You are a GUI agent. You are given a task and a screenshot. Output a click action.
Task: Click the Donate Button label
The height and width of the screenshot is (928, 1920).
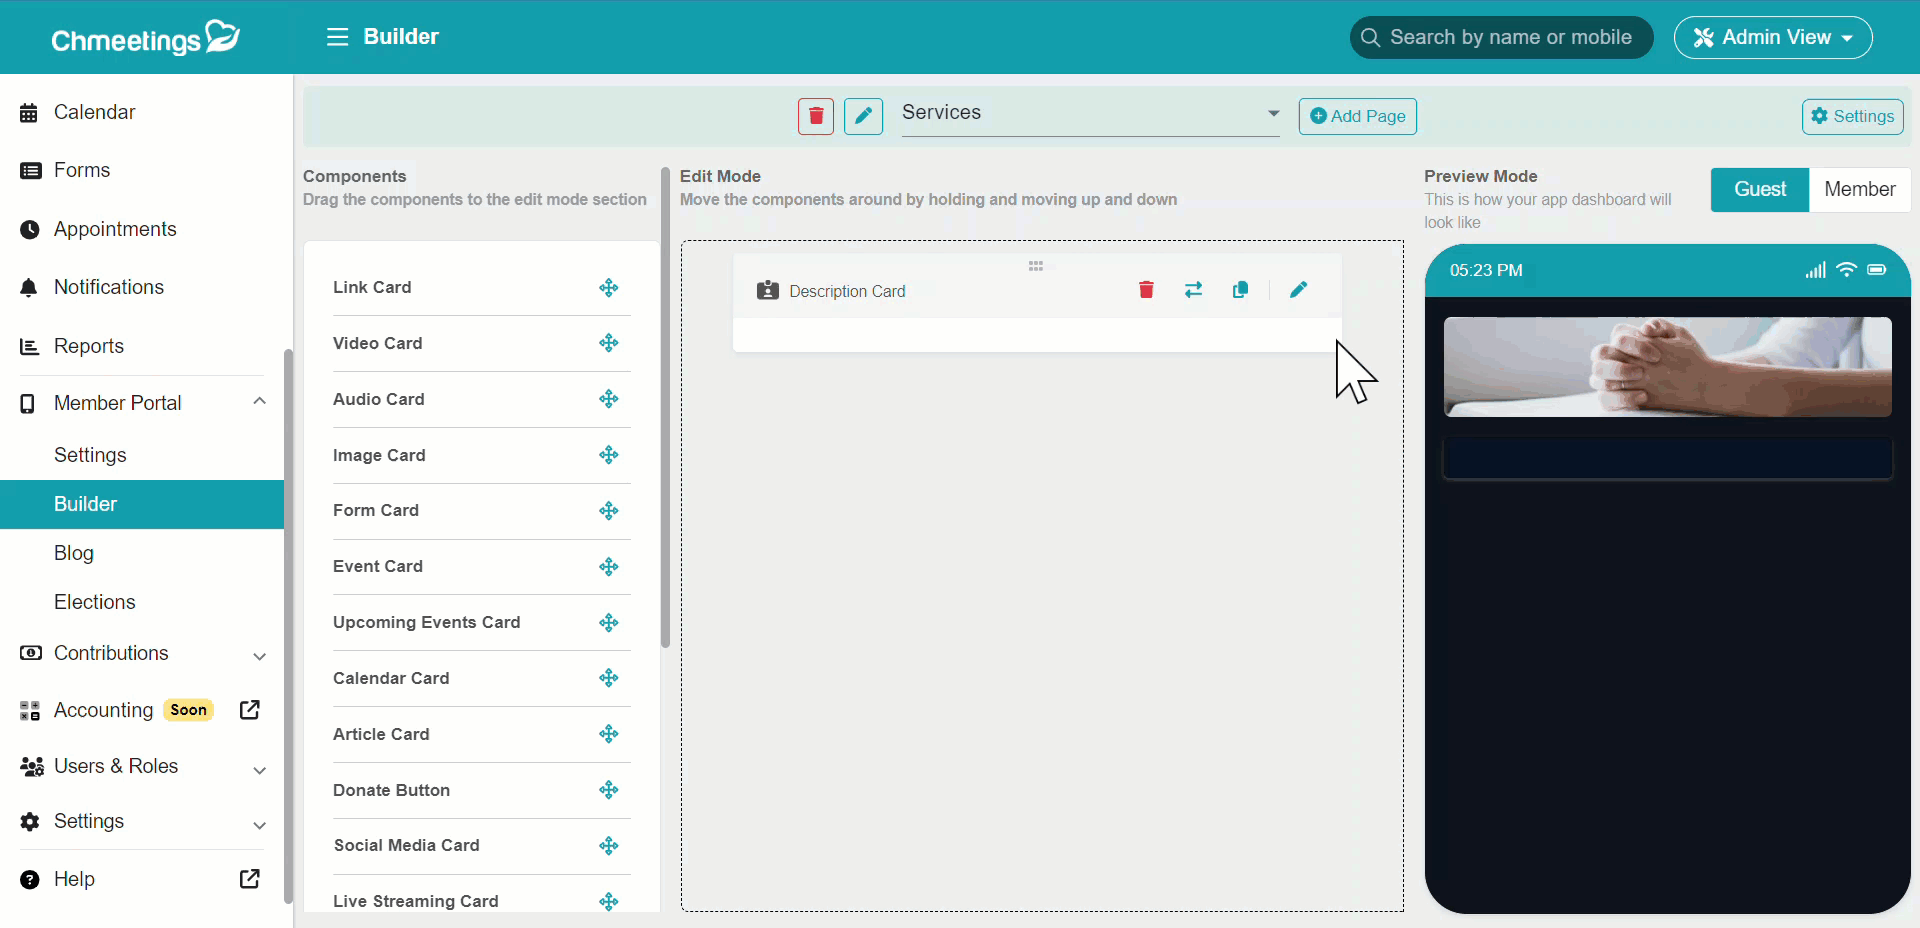(391, 790)
